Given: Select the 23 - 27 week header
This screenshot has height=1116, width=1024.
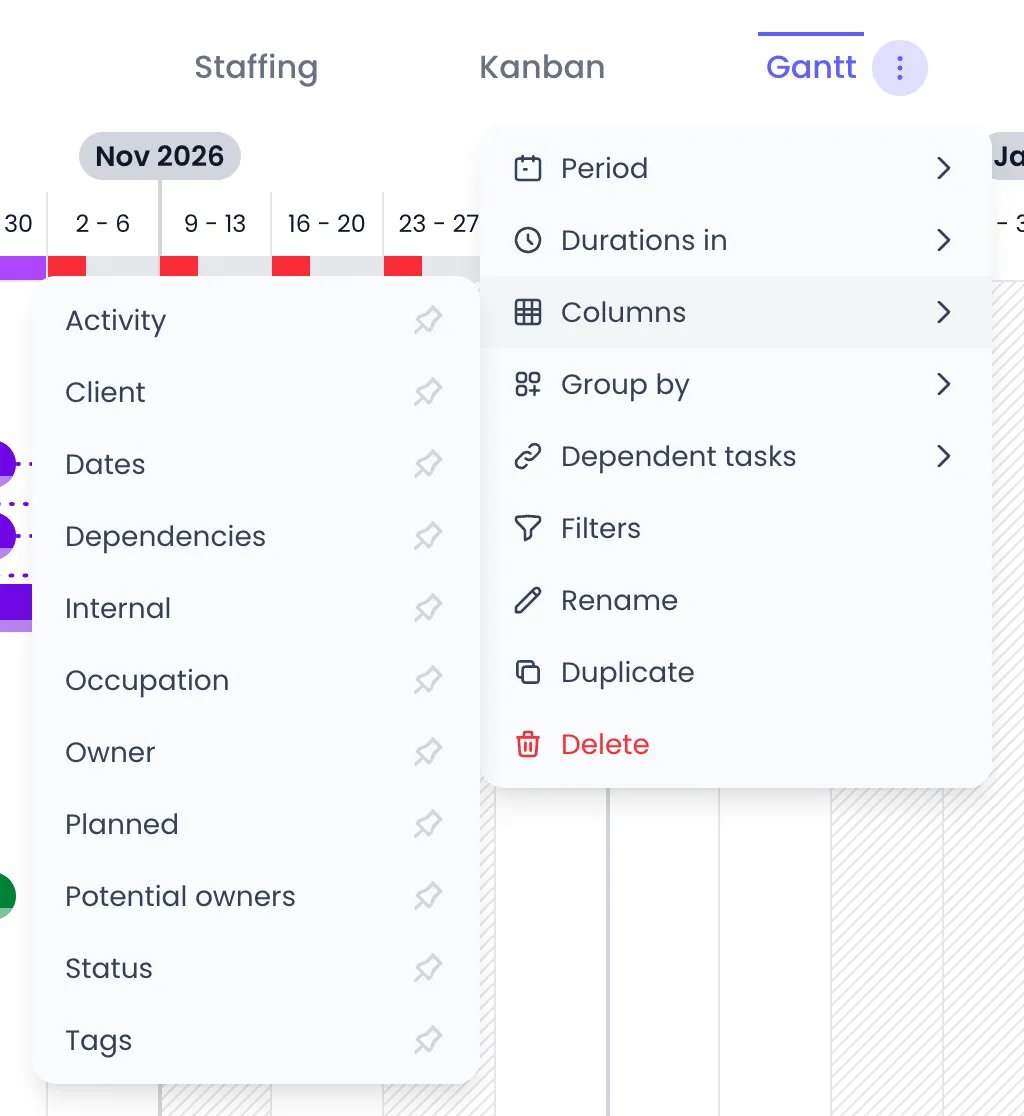Looking at the screenshot, I should click(x=436, y=223).
